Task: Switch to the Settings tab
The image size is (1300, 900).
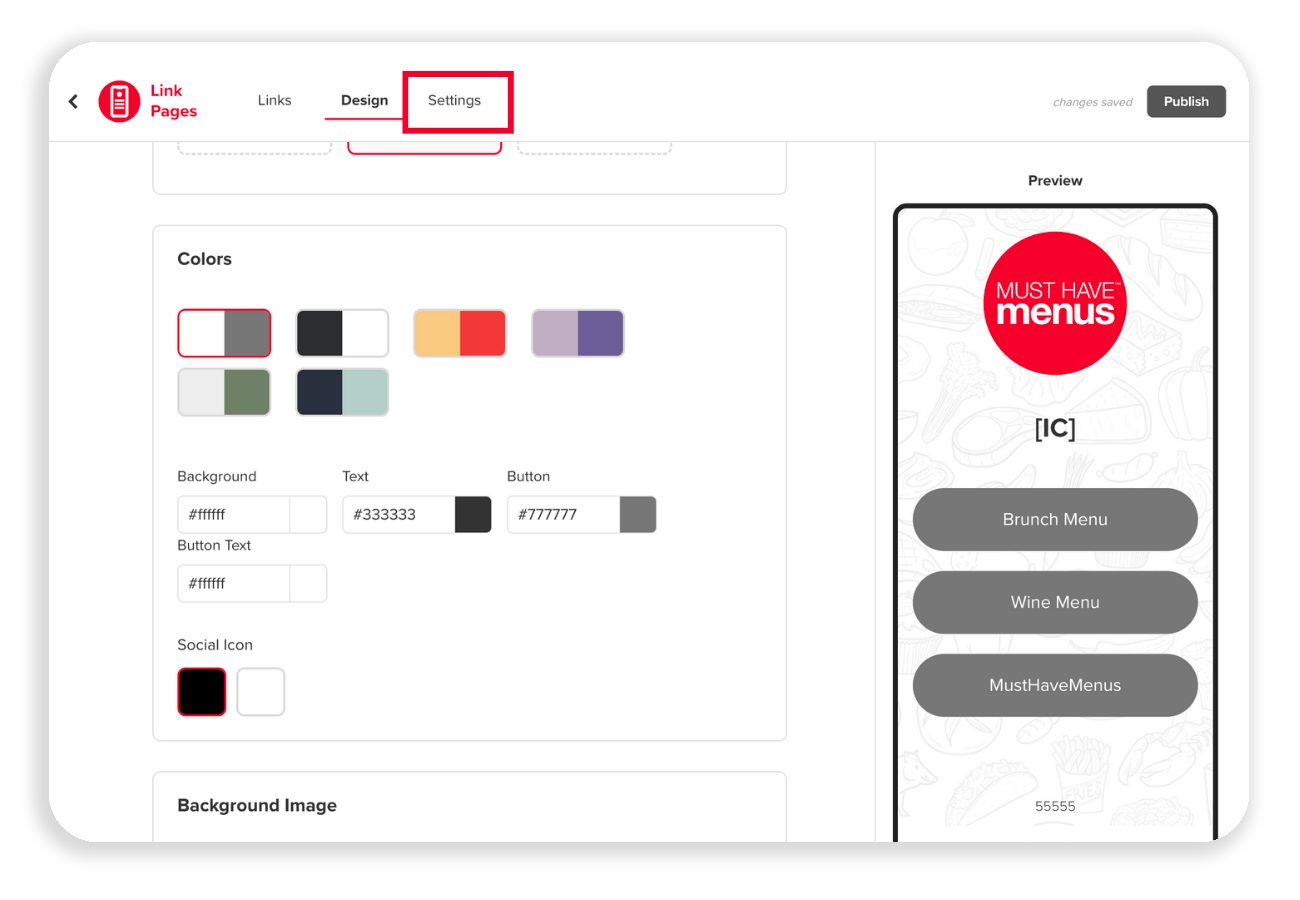Action: tap(454, 100)
